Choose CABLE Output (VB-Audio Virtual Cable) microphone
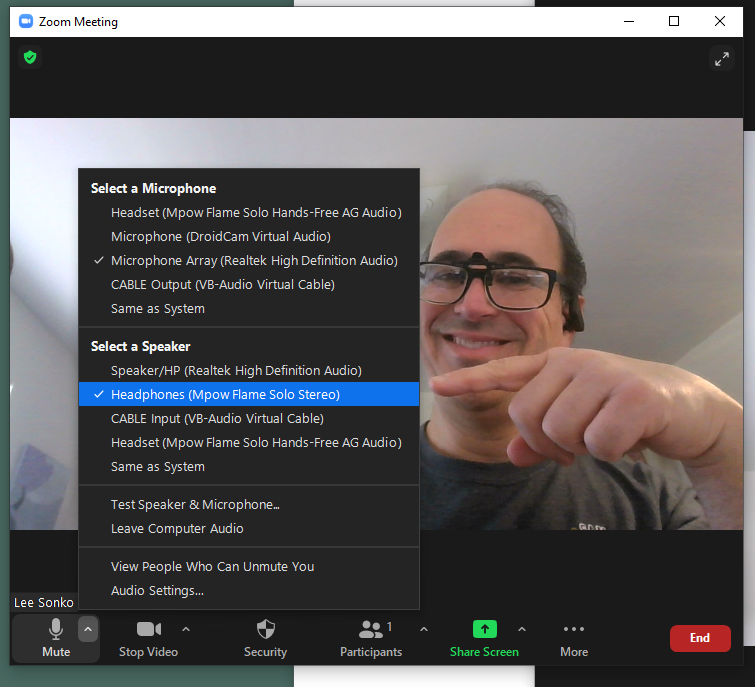The image size is (755, 687). point(249,285)
